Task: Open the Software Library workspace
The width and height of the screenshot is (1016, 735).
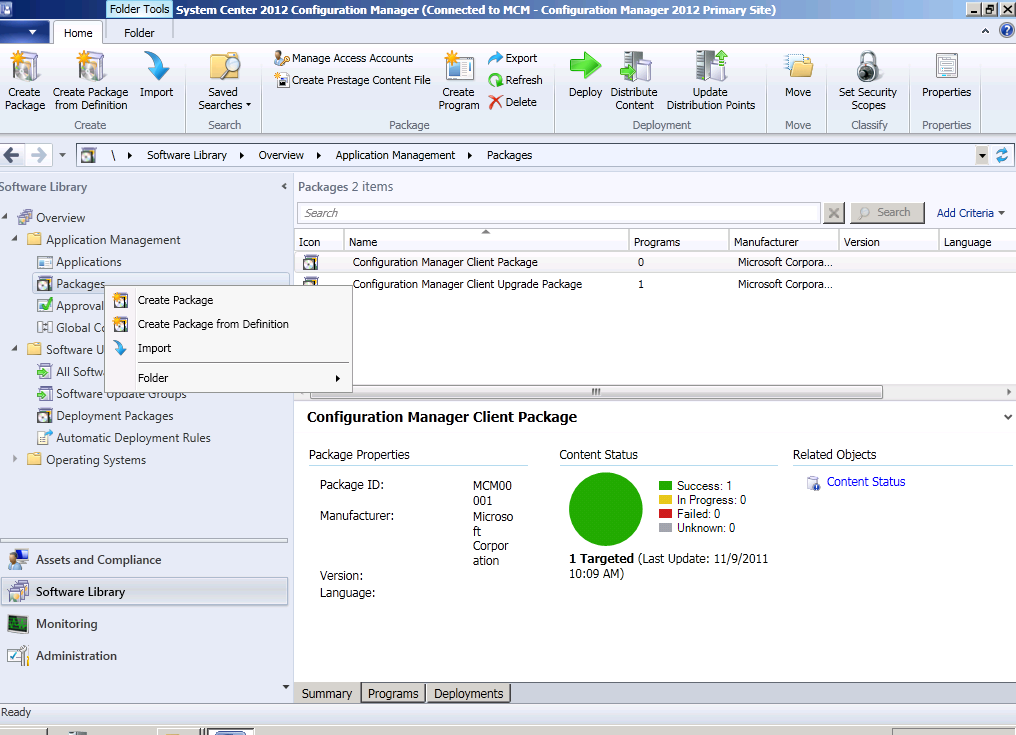Action: 144,592
